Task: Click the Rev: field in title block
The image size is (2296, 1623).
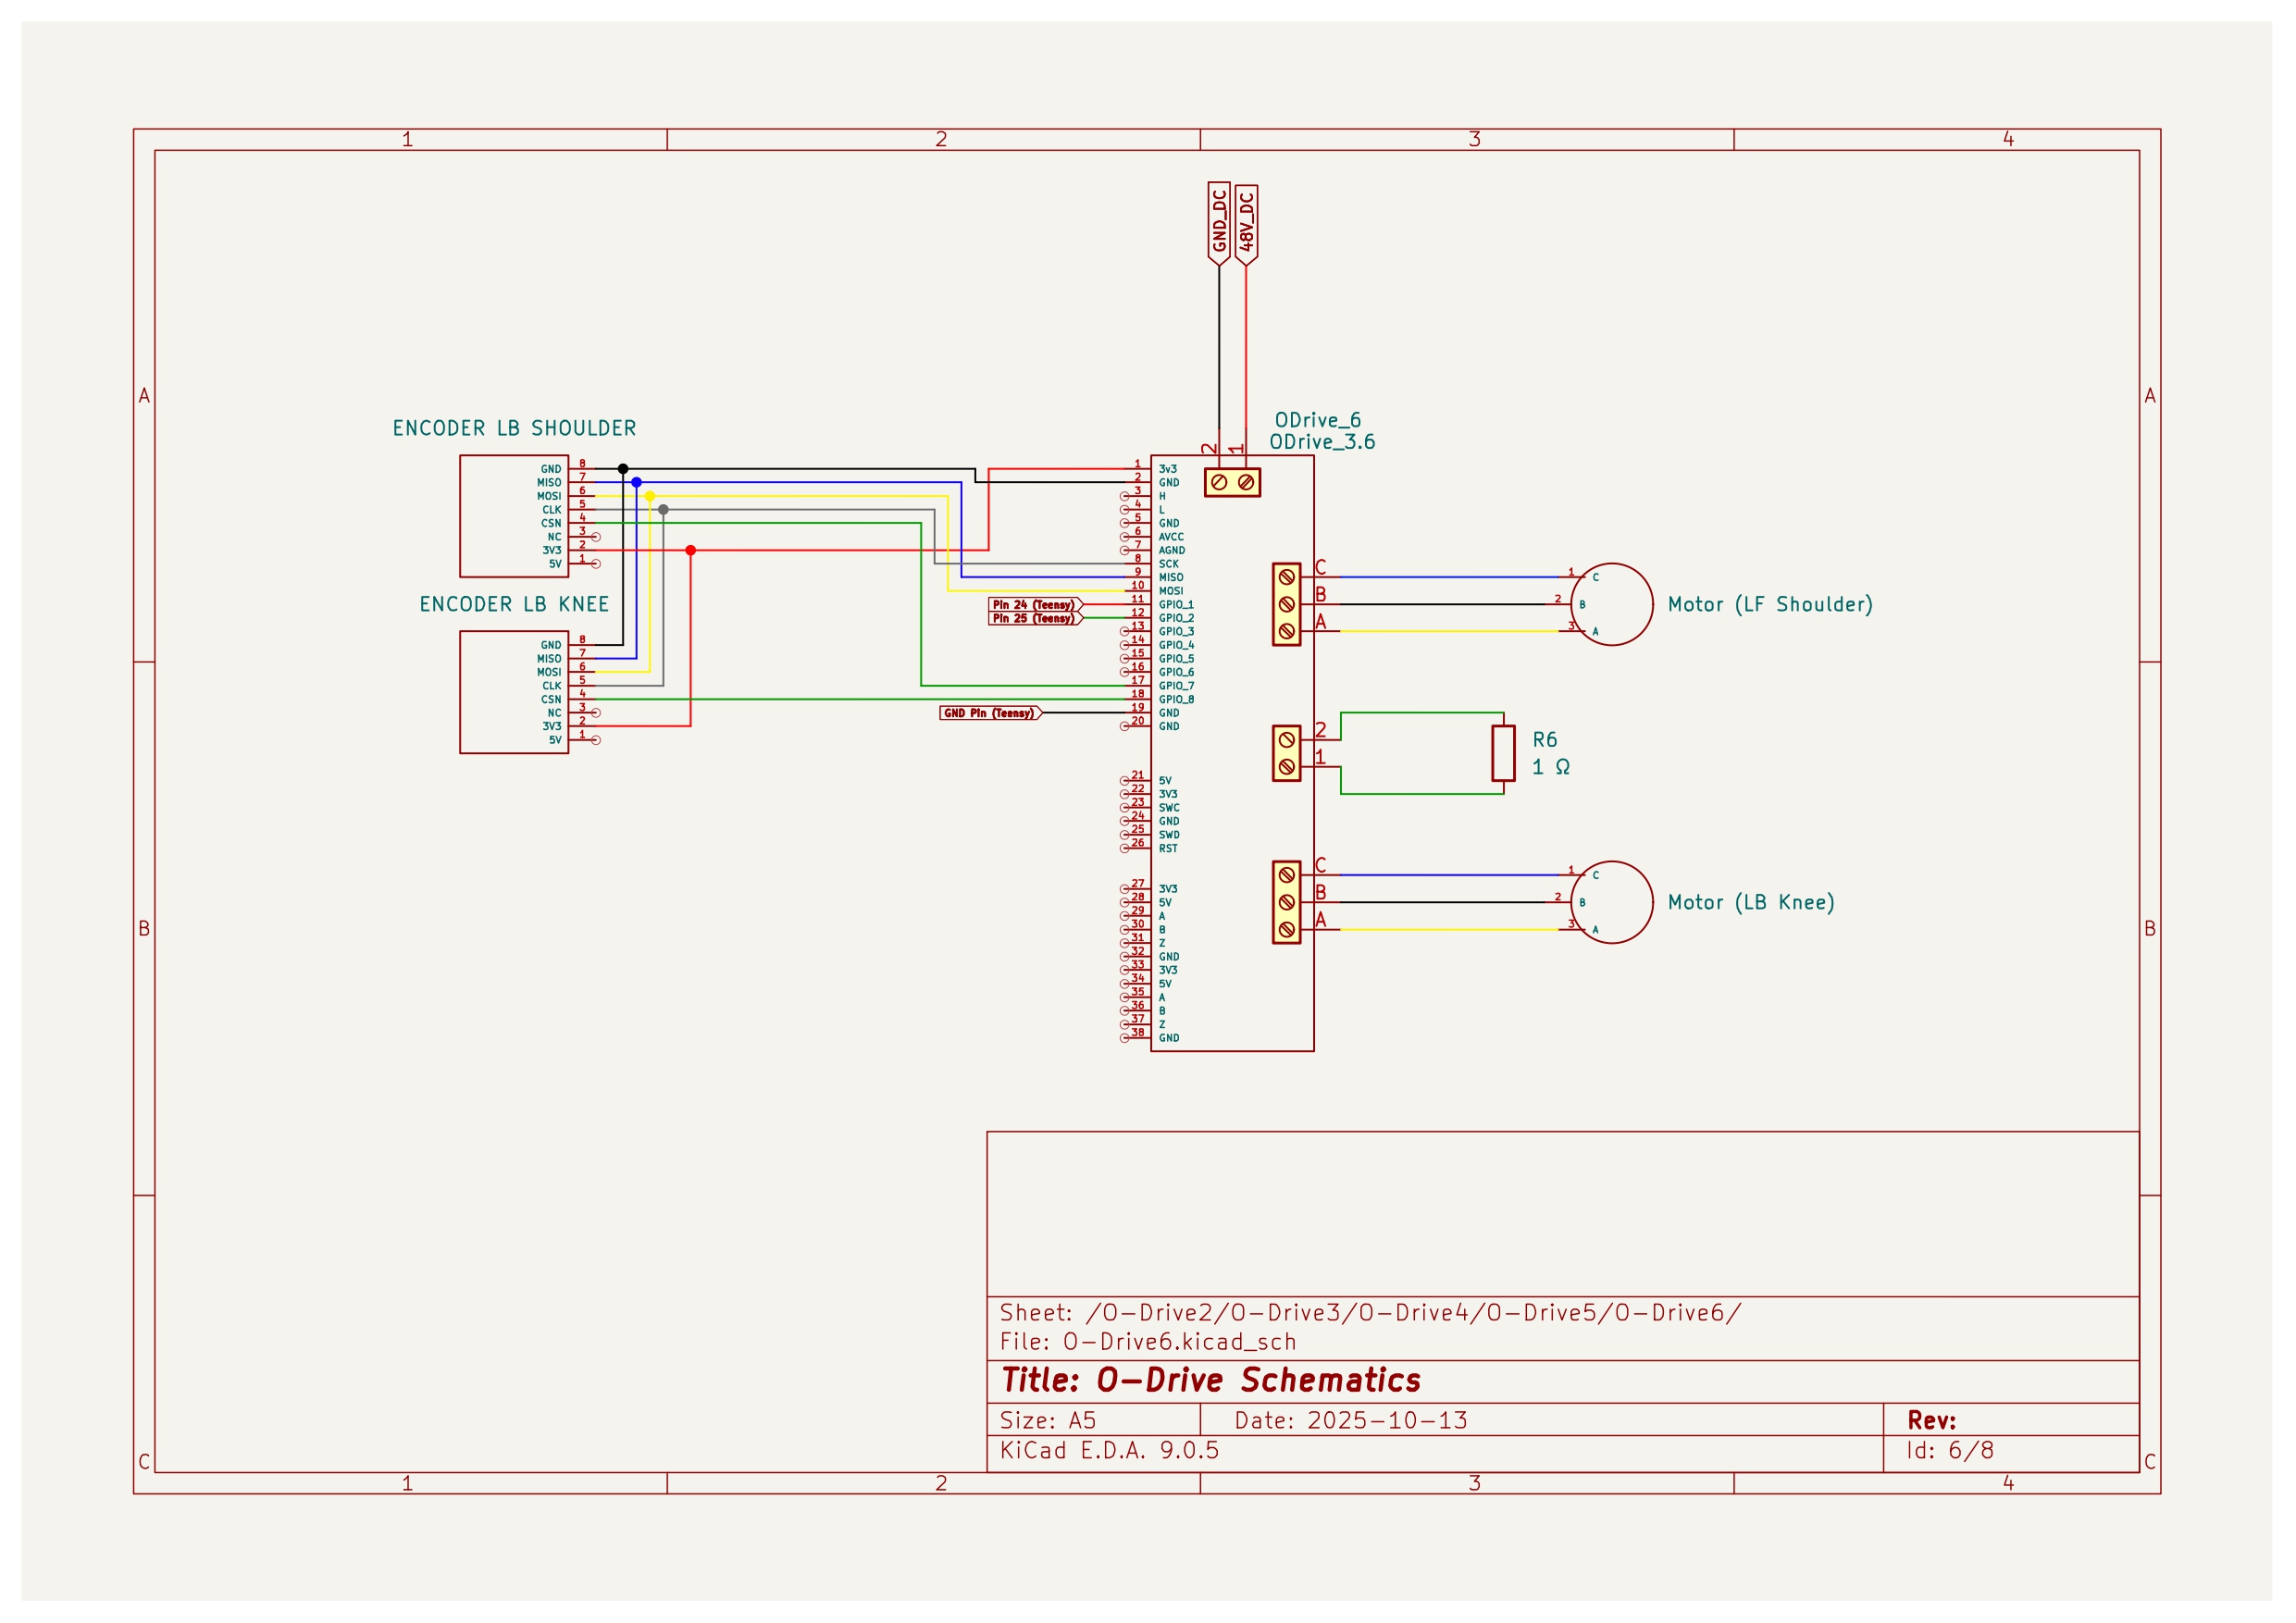Action: [x=1932, y=1420]
